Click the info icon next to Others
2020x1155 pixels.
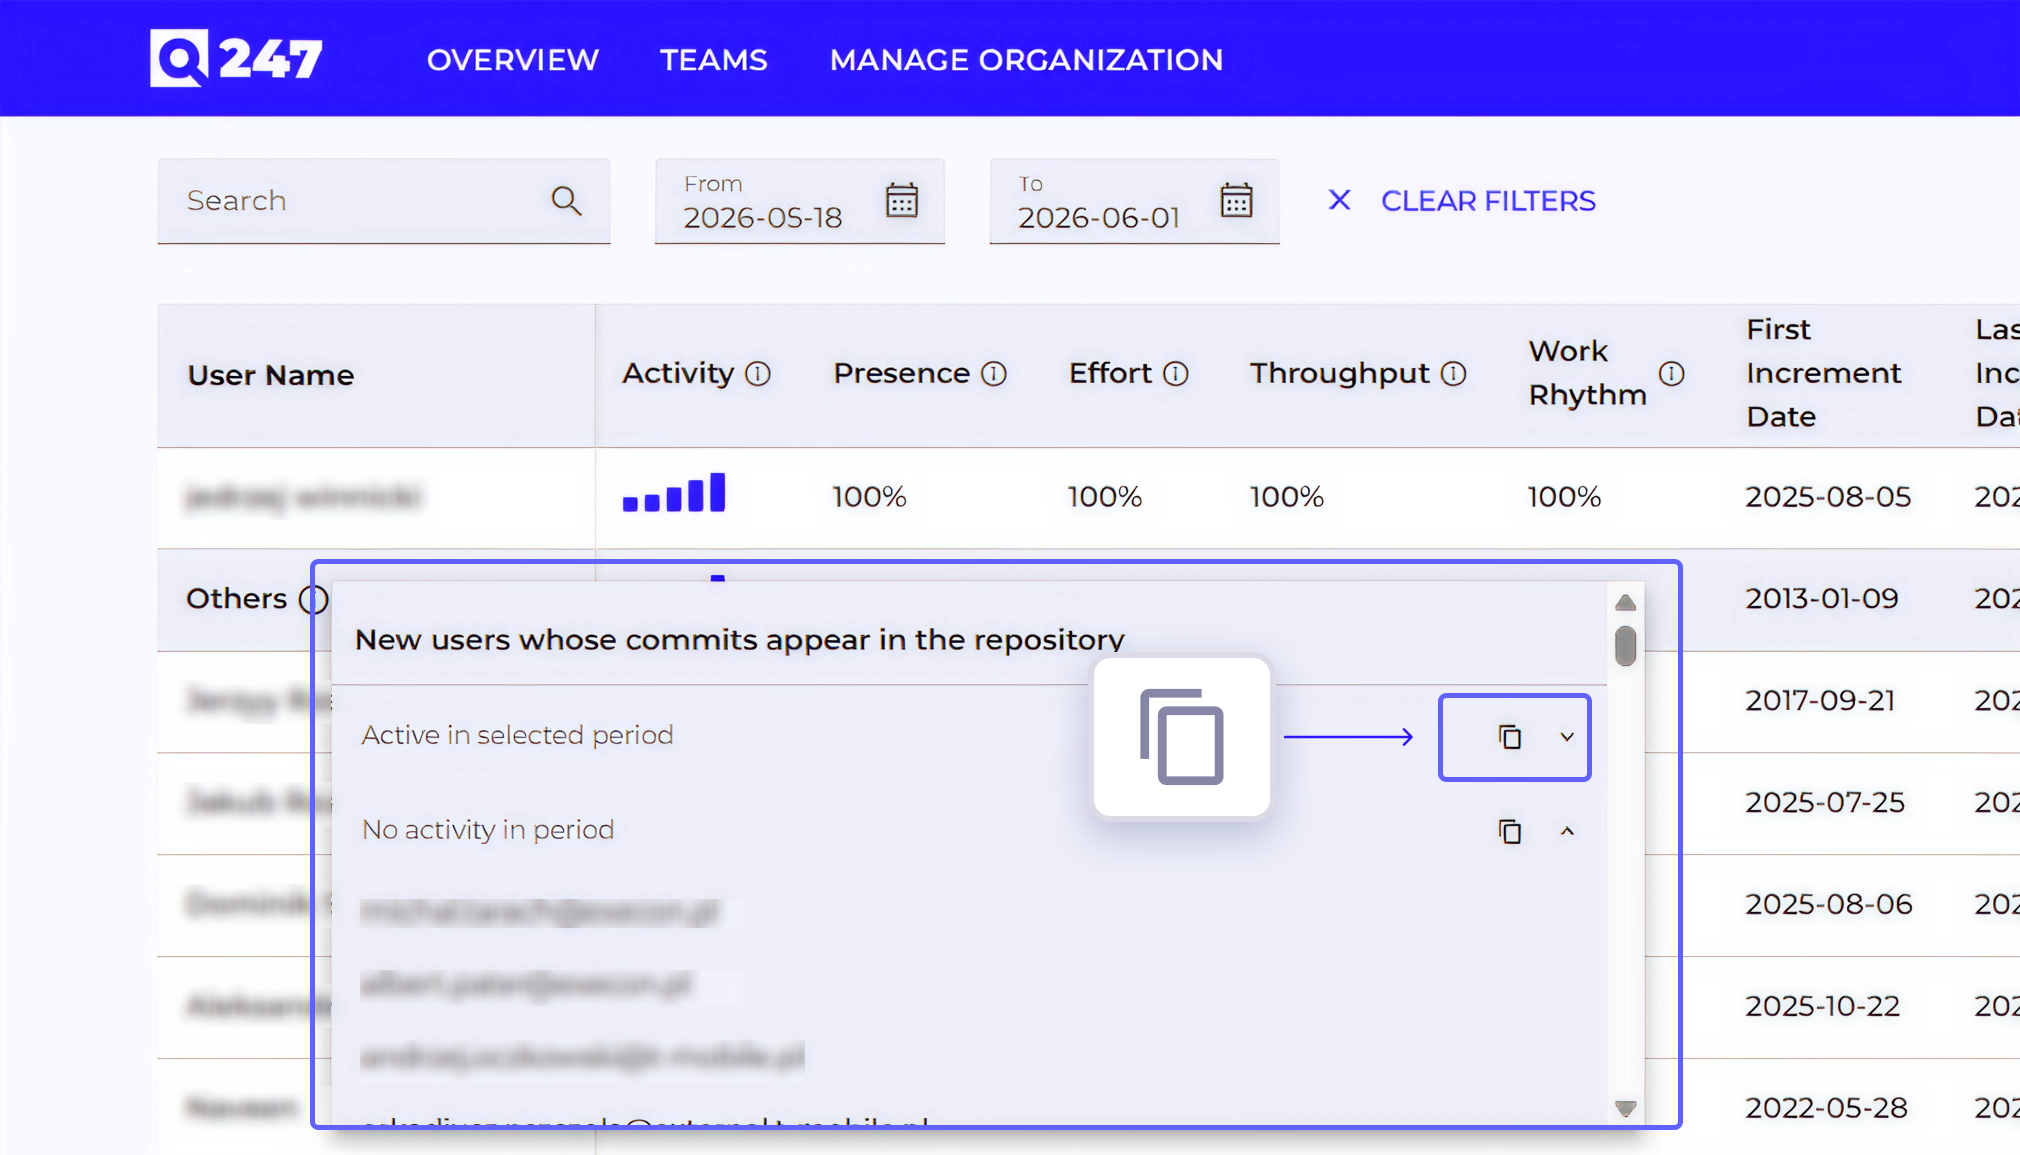pos(313,599)
